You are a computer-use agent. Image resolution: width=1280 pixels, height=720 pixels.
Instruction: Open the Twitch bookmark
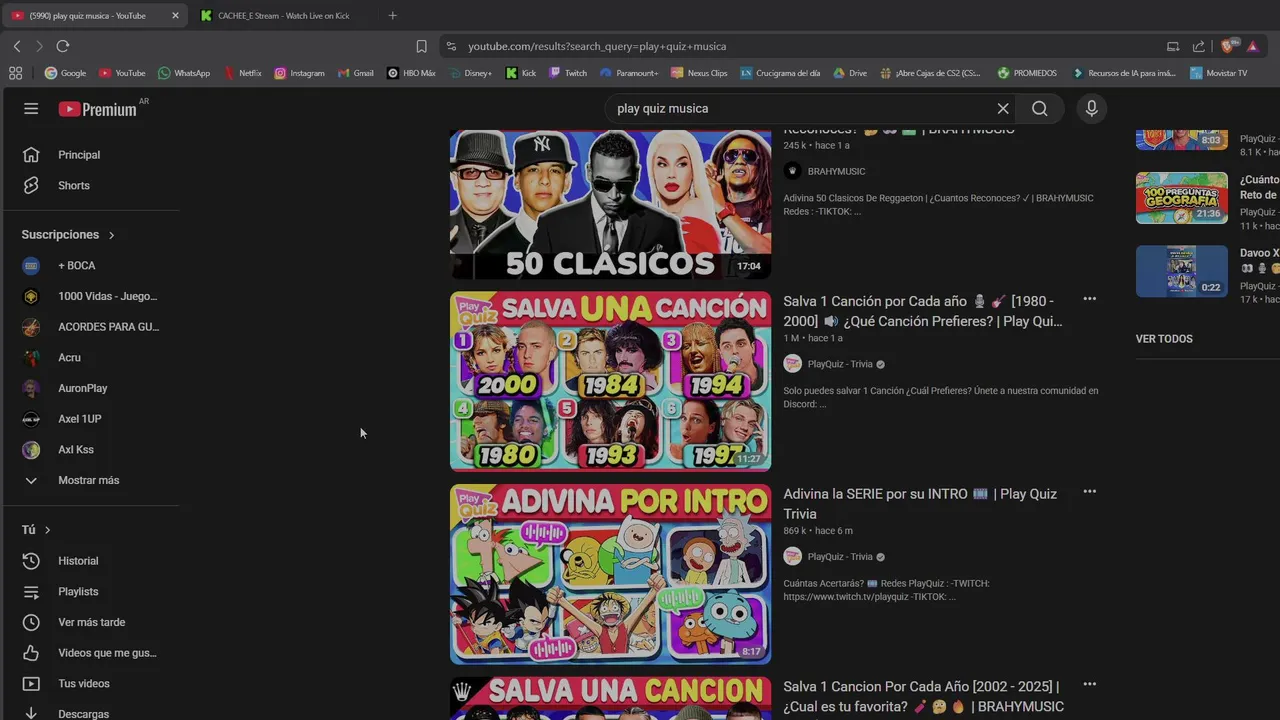[x=568, y=73]
